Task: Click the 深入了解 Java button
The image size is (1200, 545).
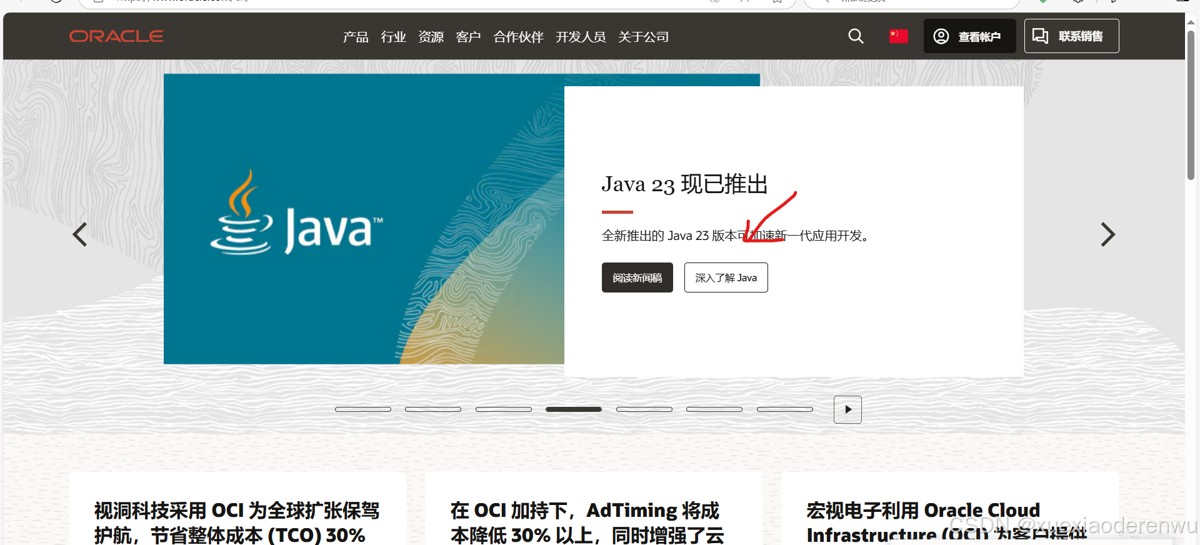Action: click(x=726, y=278)
